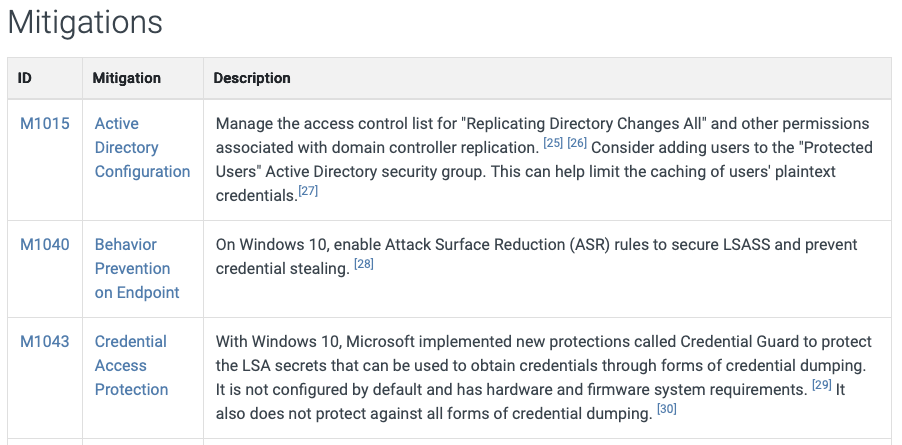View citation reference [29]
902x445 pixels.
(821, 385)
